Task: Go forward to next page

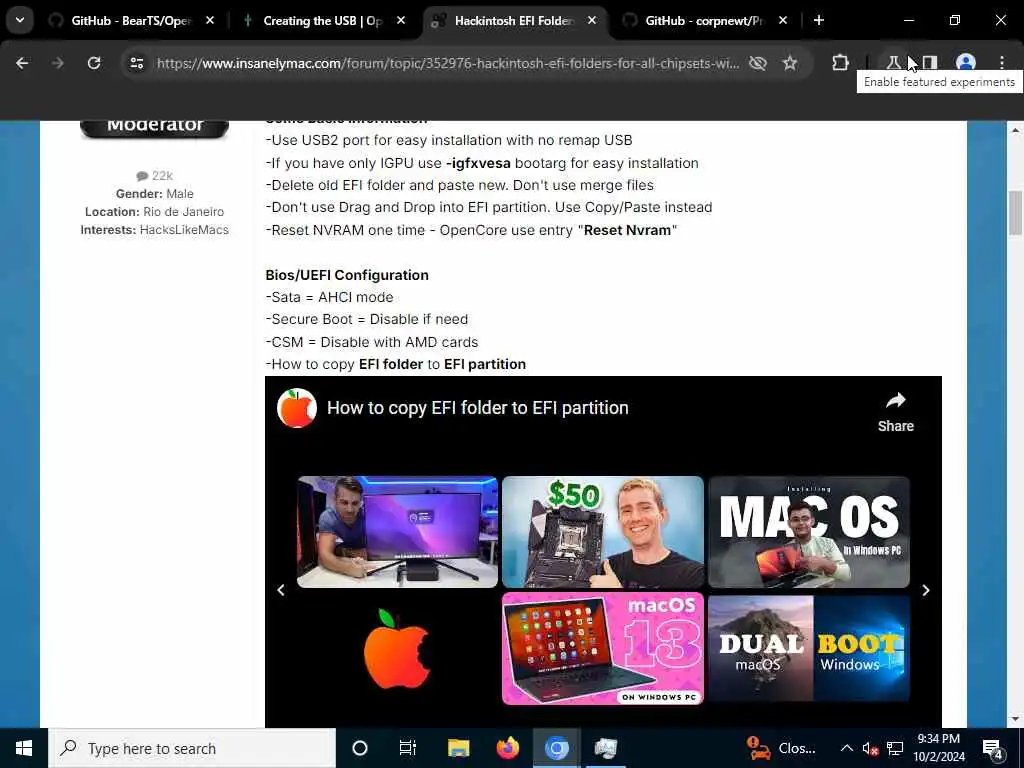Action: pyautogui.click(x=58, y=63)
